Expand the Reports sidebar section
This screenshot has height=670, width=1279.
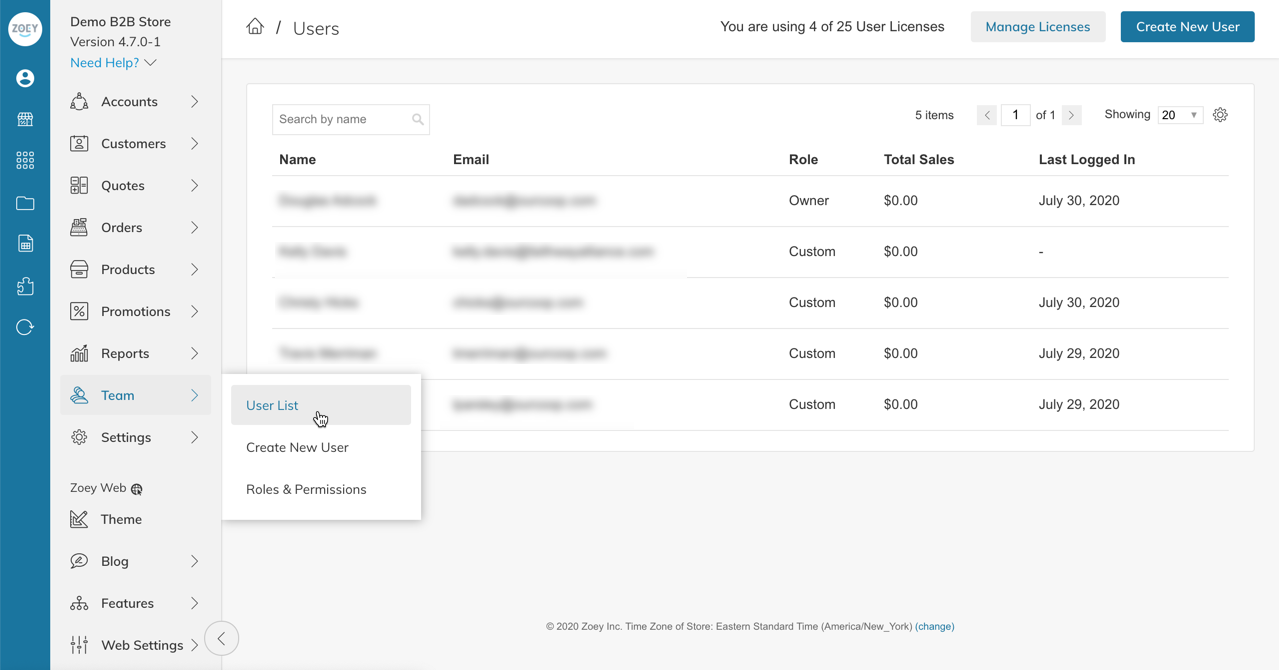tap(135, 353)
